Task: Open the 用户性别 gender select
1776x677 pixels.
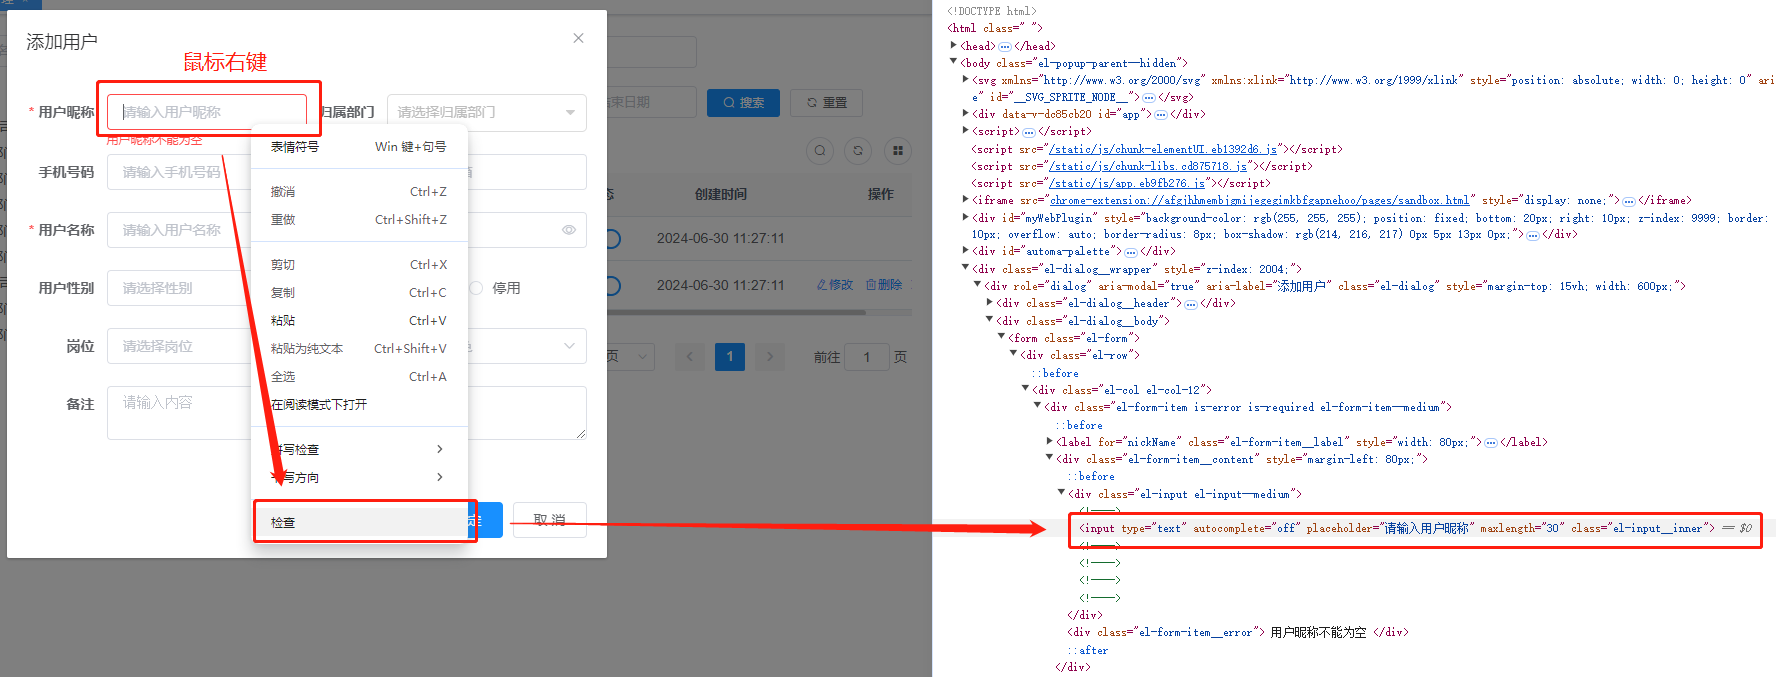Action: tap(179, 288)
